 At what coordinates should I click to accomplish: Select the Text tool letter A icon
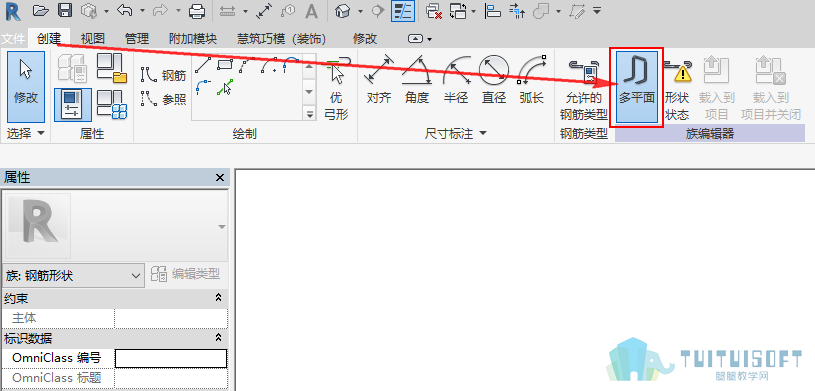311,11
